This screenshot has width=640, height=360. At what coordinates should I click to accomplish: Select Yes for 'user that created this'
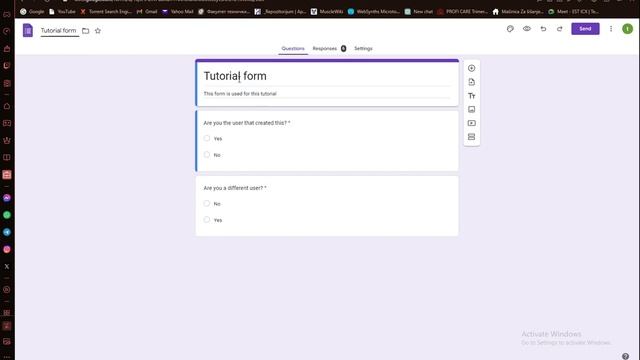point(207,138)
